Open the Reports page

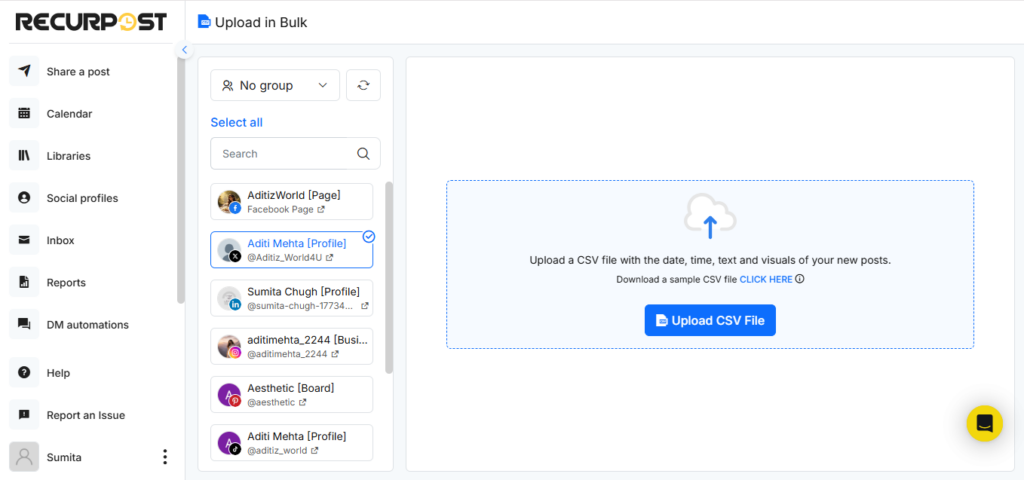[66, 283]
